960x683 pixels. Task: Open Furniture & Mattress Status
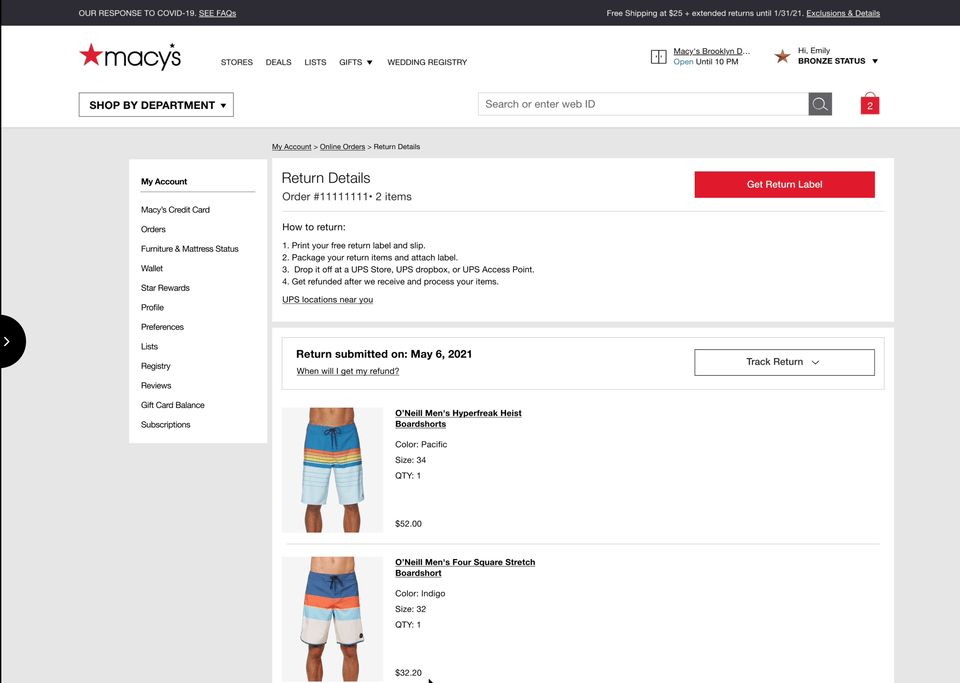(190, 249)
